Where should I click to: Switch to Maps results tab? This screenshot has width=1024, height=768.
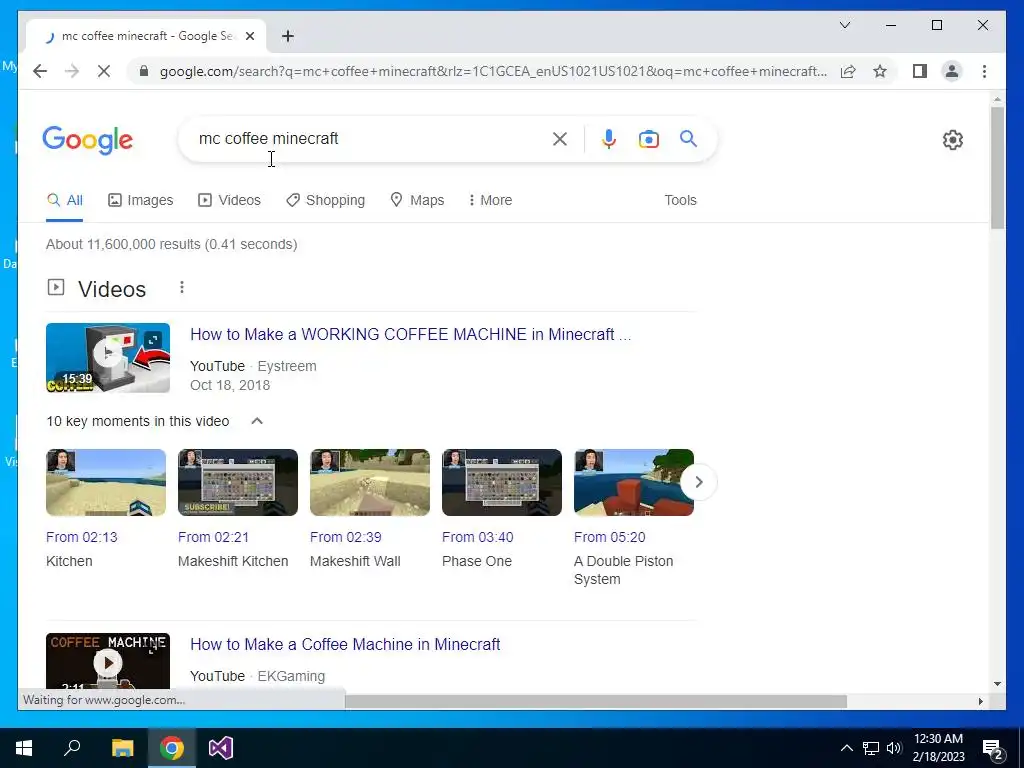point(417,200)
